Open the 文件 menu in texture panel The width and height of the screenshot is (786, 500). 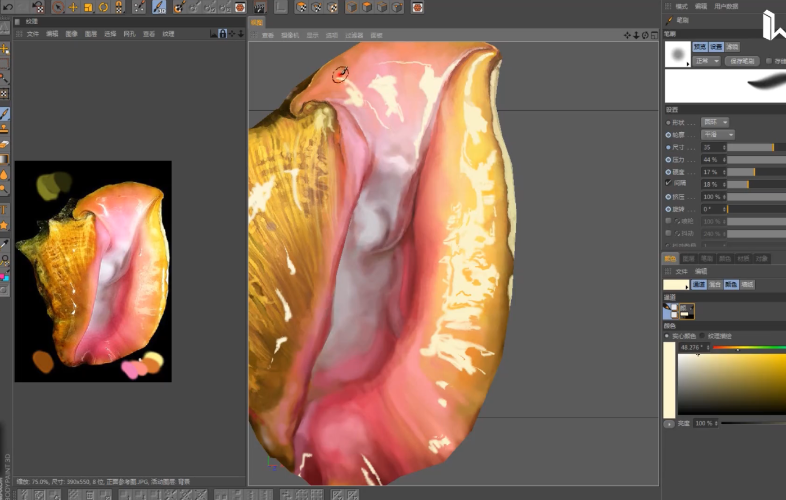[33, 34]
